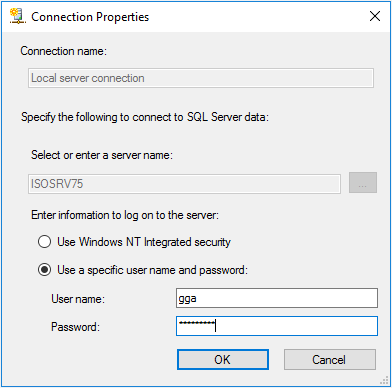Screen dimensions: 392x388
Task: Click the 'Connection name:' label
Action: [63, 51]
